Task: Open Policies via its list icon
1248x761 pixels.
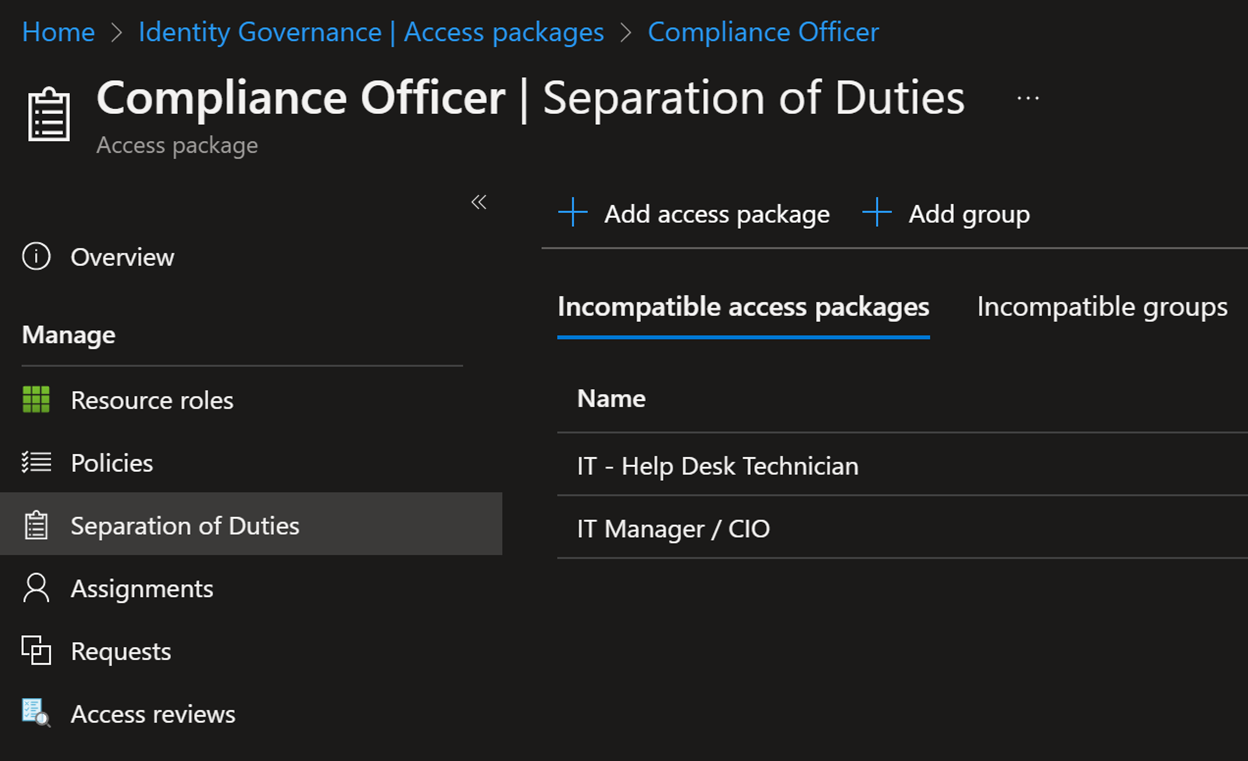Action: [36, 462]
